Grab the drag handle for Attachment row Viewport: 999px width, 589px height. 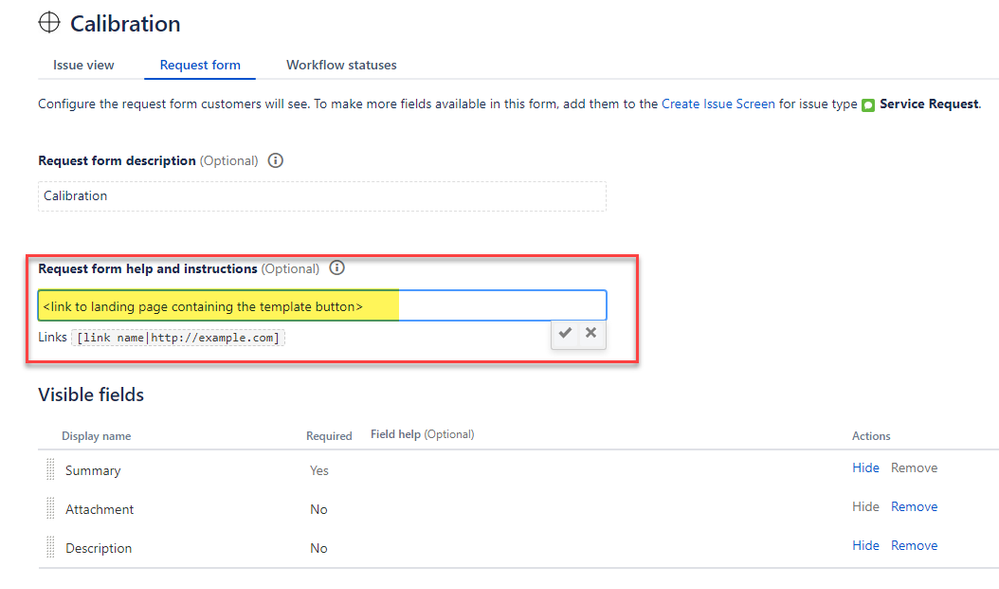click(x=51, y=509)
